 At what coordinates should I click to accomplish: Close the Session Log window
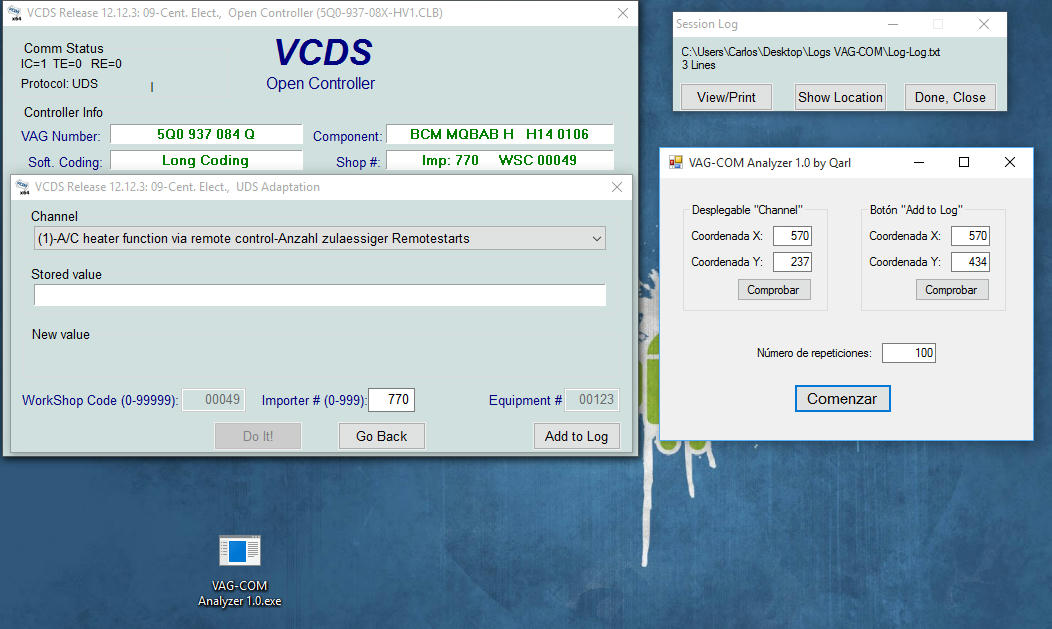pyautogui.click(x=984, y=24)
